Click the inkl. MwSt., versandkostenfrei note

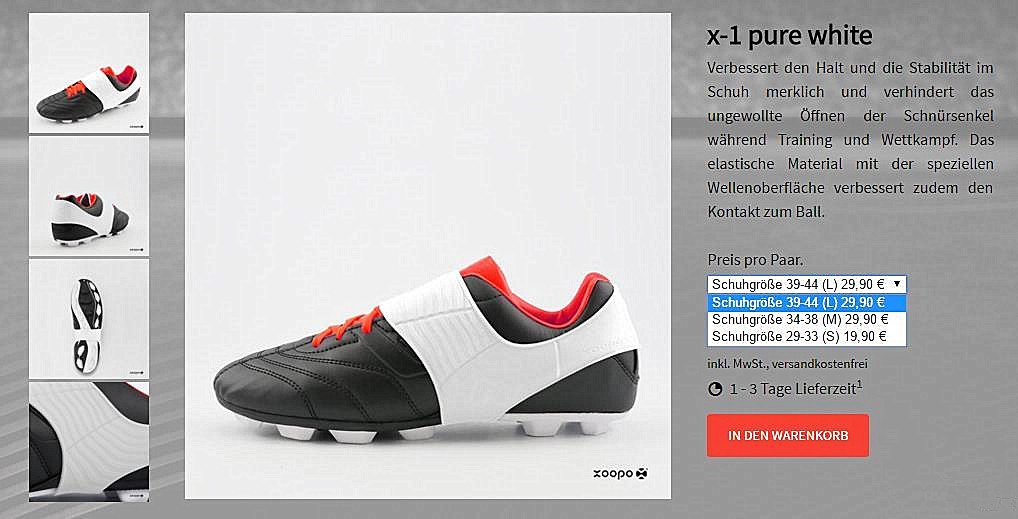[788, 364]
